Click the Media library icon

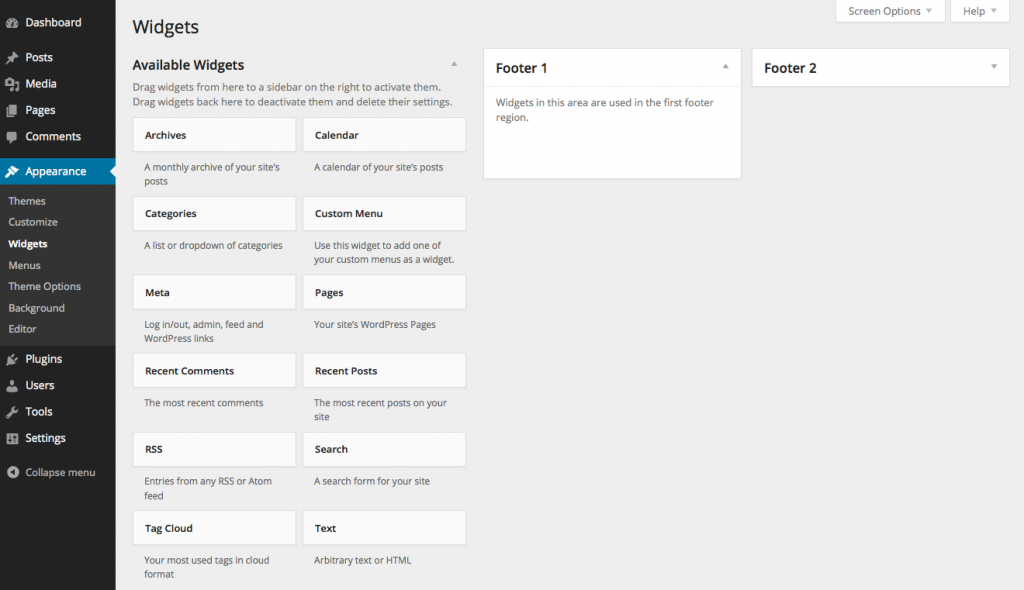(12, 84)
